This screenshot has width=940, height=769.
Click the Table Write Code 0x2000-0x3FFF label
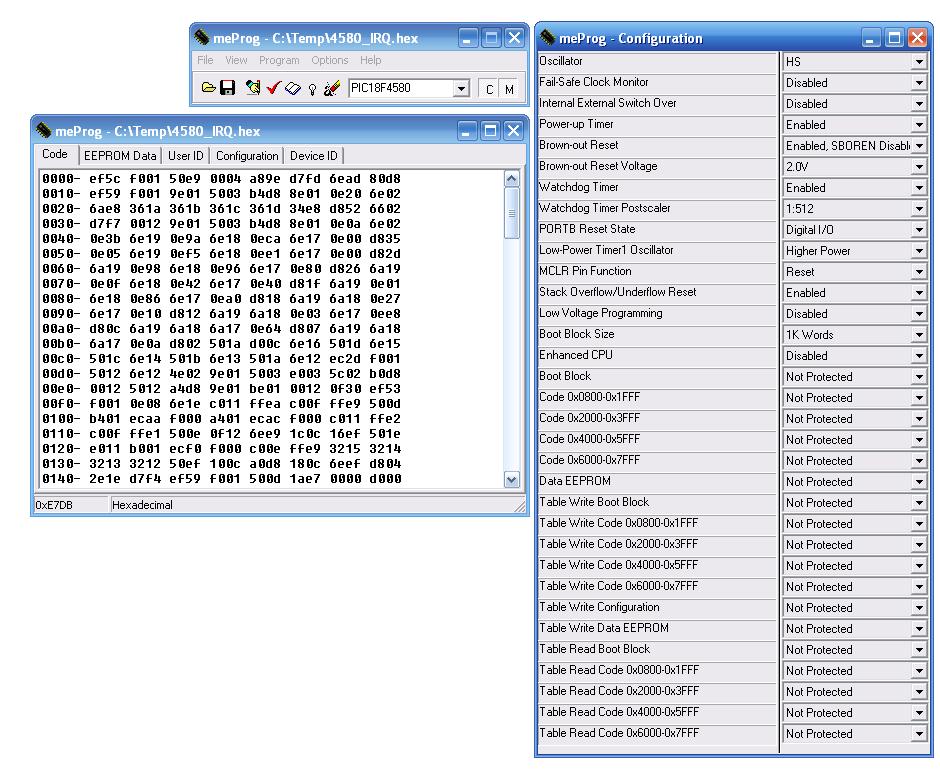click(x=618, y=544)
